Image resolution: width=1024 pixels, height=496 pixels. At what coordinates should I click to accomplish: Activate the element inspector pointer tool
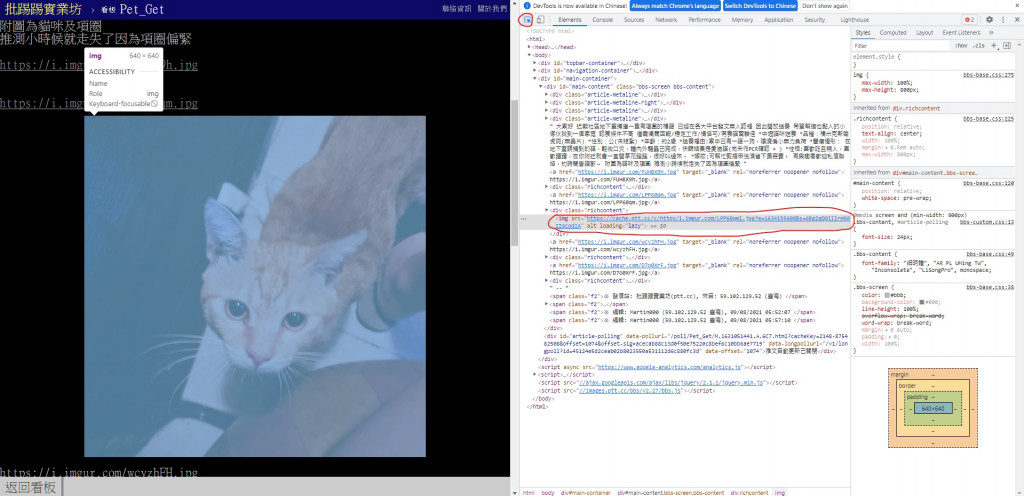(528, 20)
